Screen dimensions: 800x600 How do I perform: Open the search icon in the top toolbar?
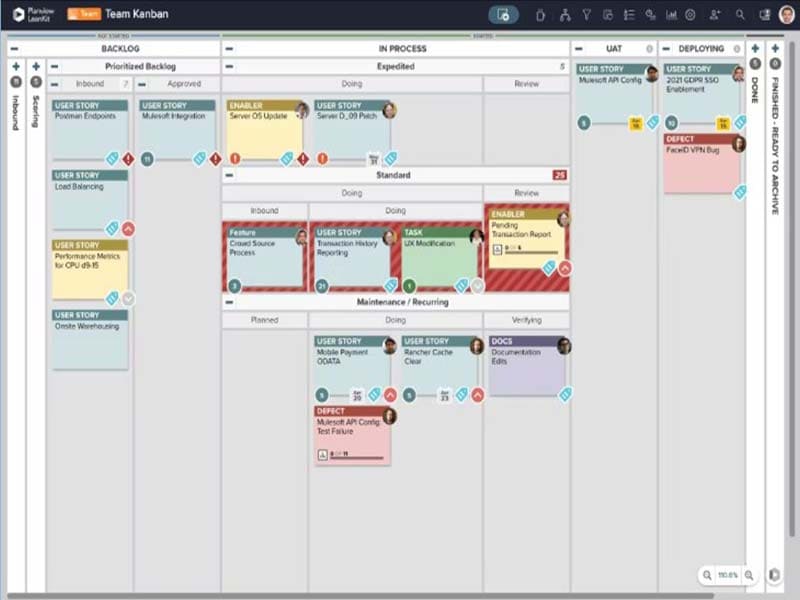tap(739, 15)
